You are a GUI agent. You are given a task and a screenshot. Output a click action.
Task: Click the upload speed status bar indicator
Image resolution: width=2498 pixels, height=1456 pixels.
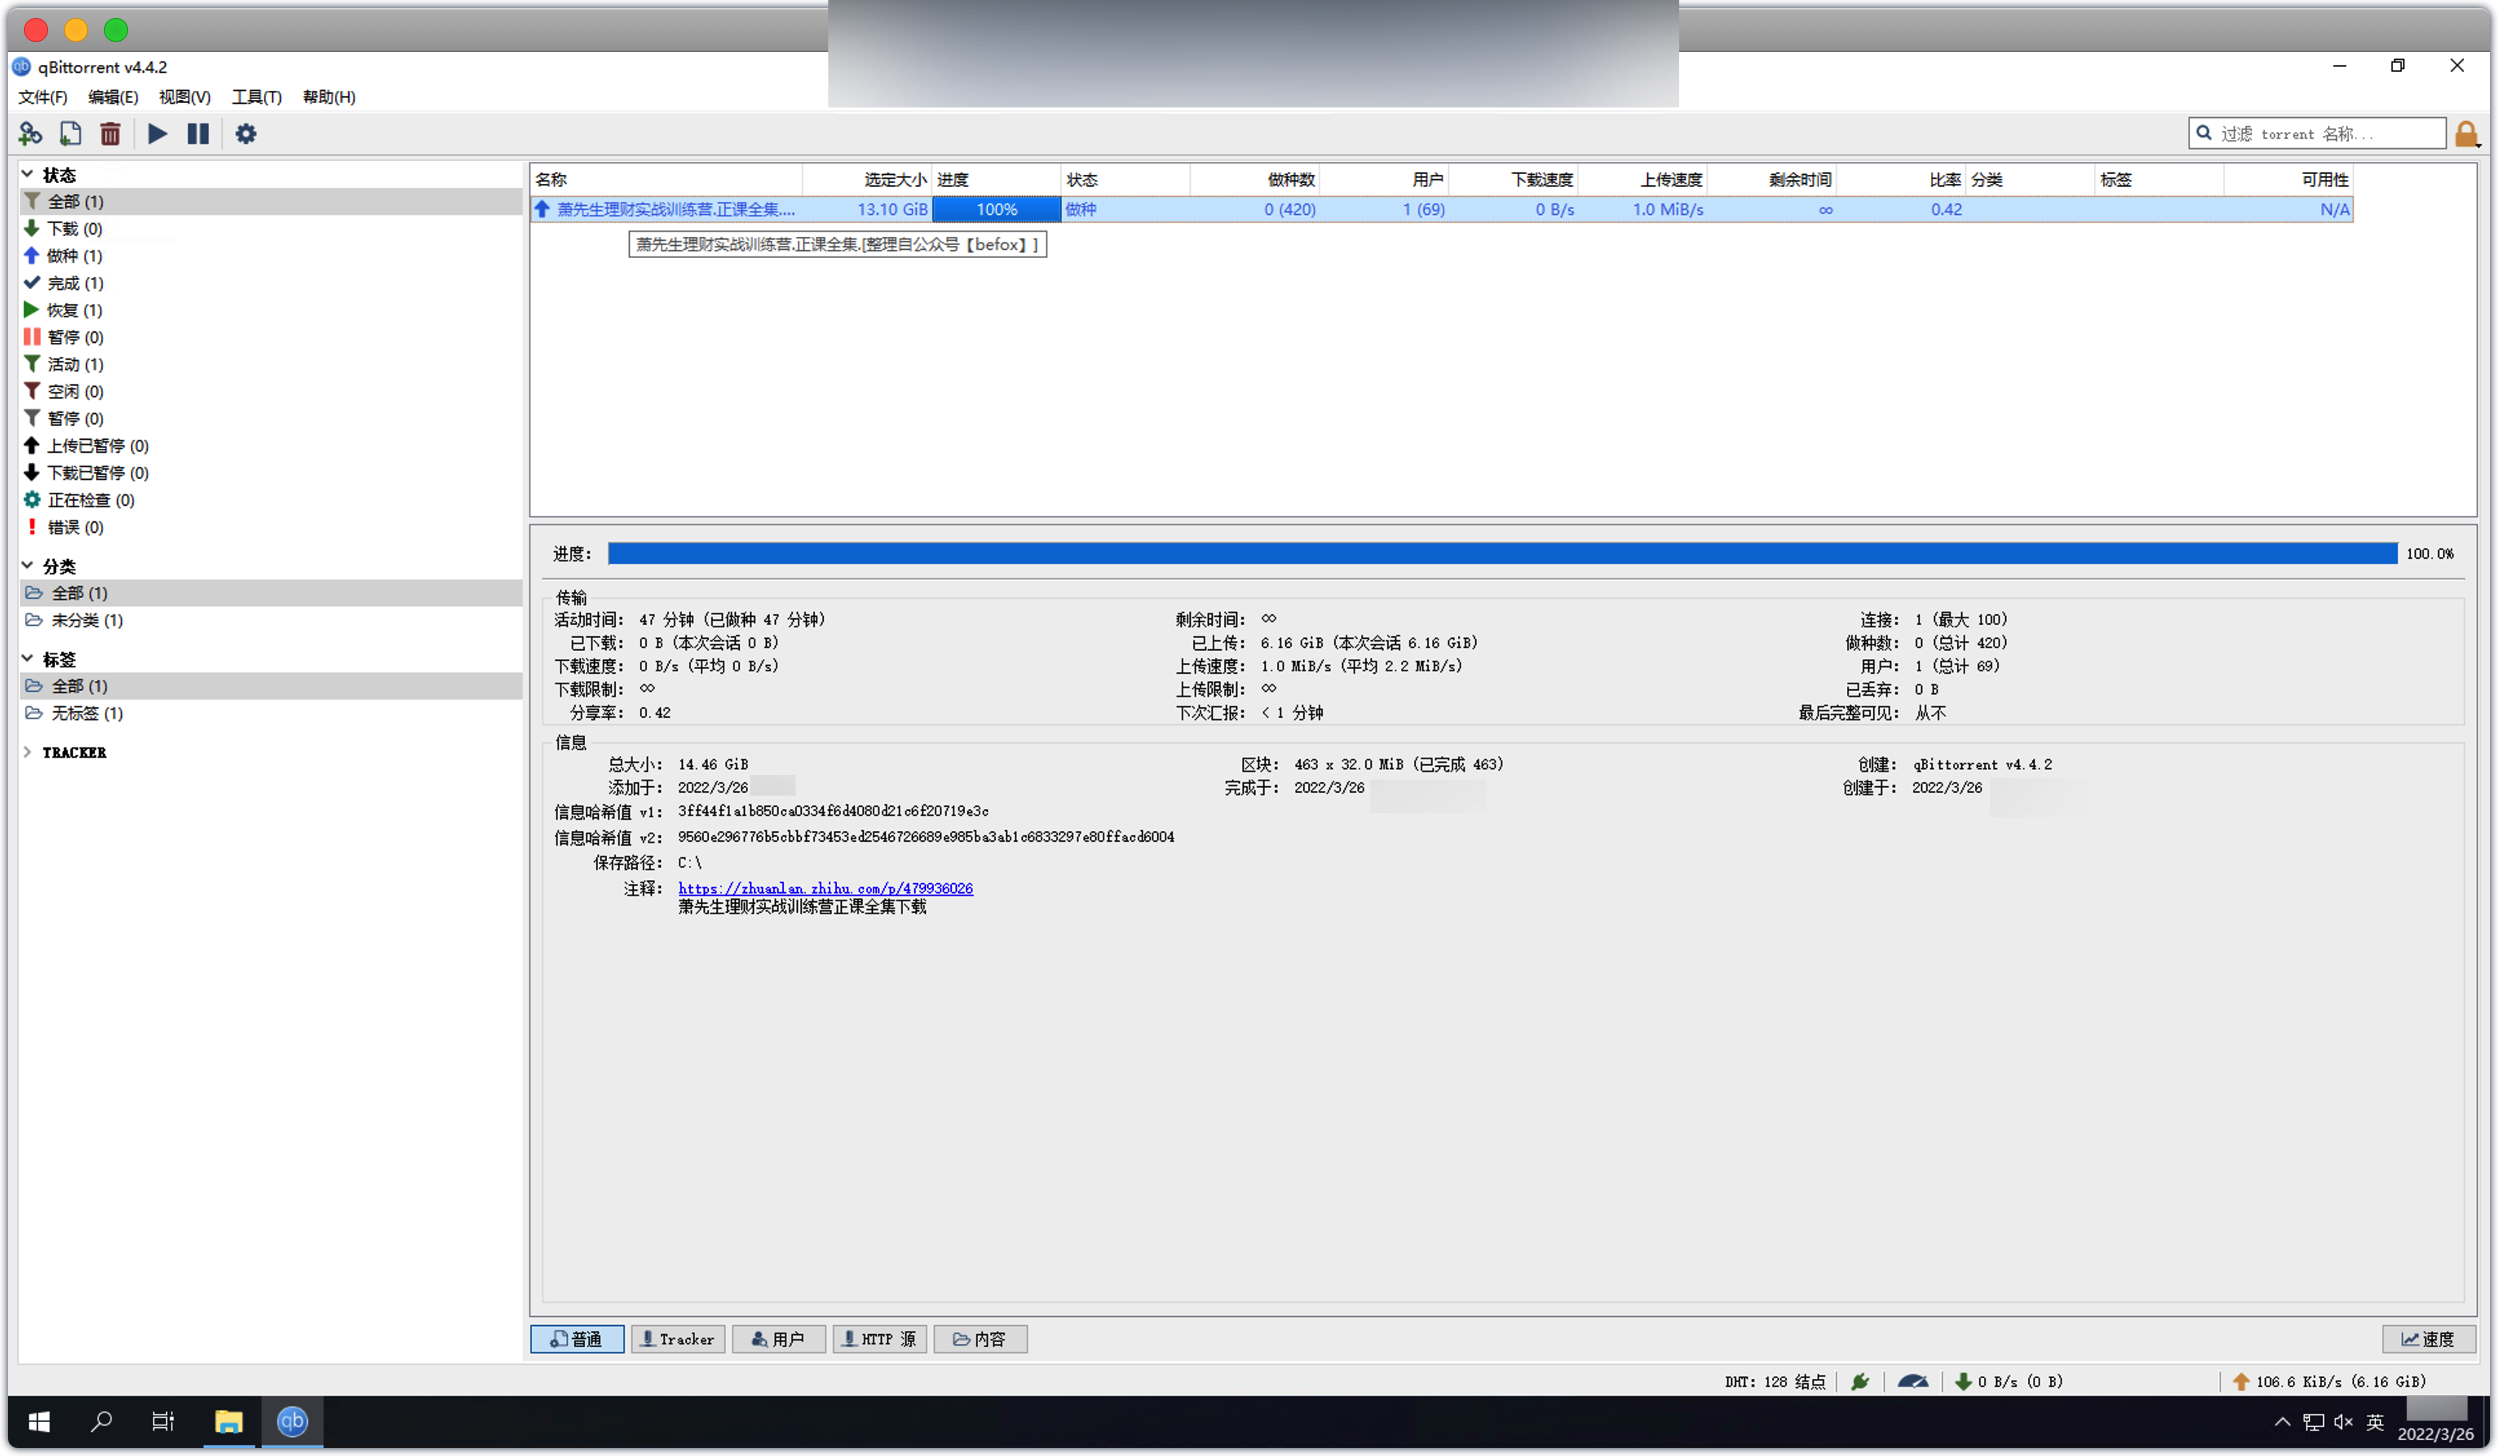[2328, 1381]
